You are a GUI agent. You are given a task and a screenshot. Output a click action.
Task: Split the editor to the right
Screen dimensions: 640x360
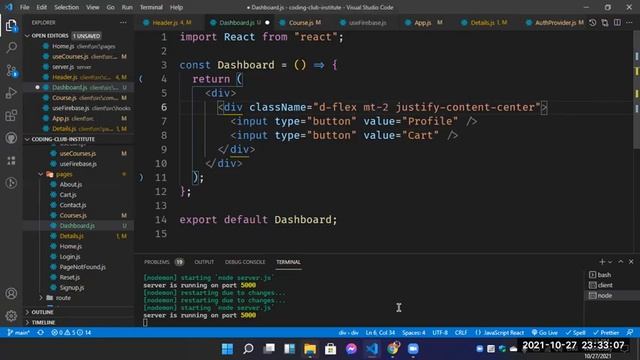point(617,22)
